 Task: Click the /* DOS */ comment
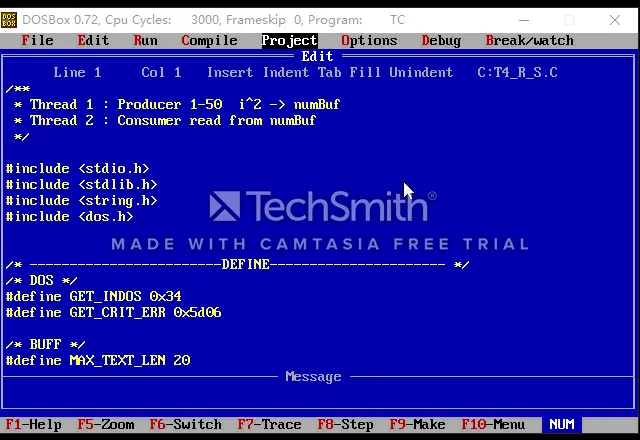[41, 280]
